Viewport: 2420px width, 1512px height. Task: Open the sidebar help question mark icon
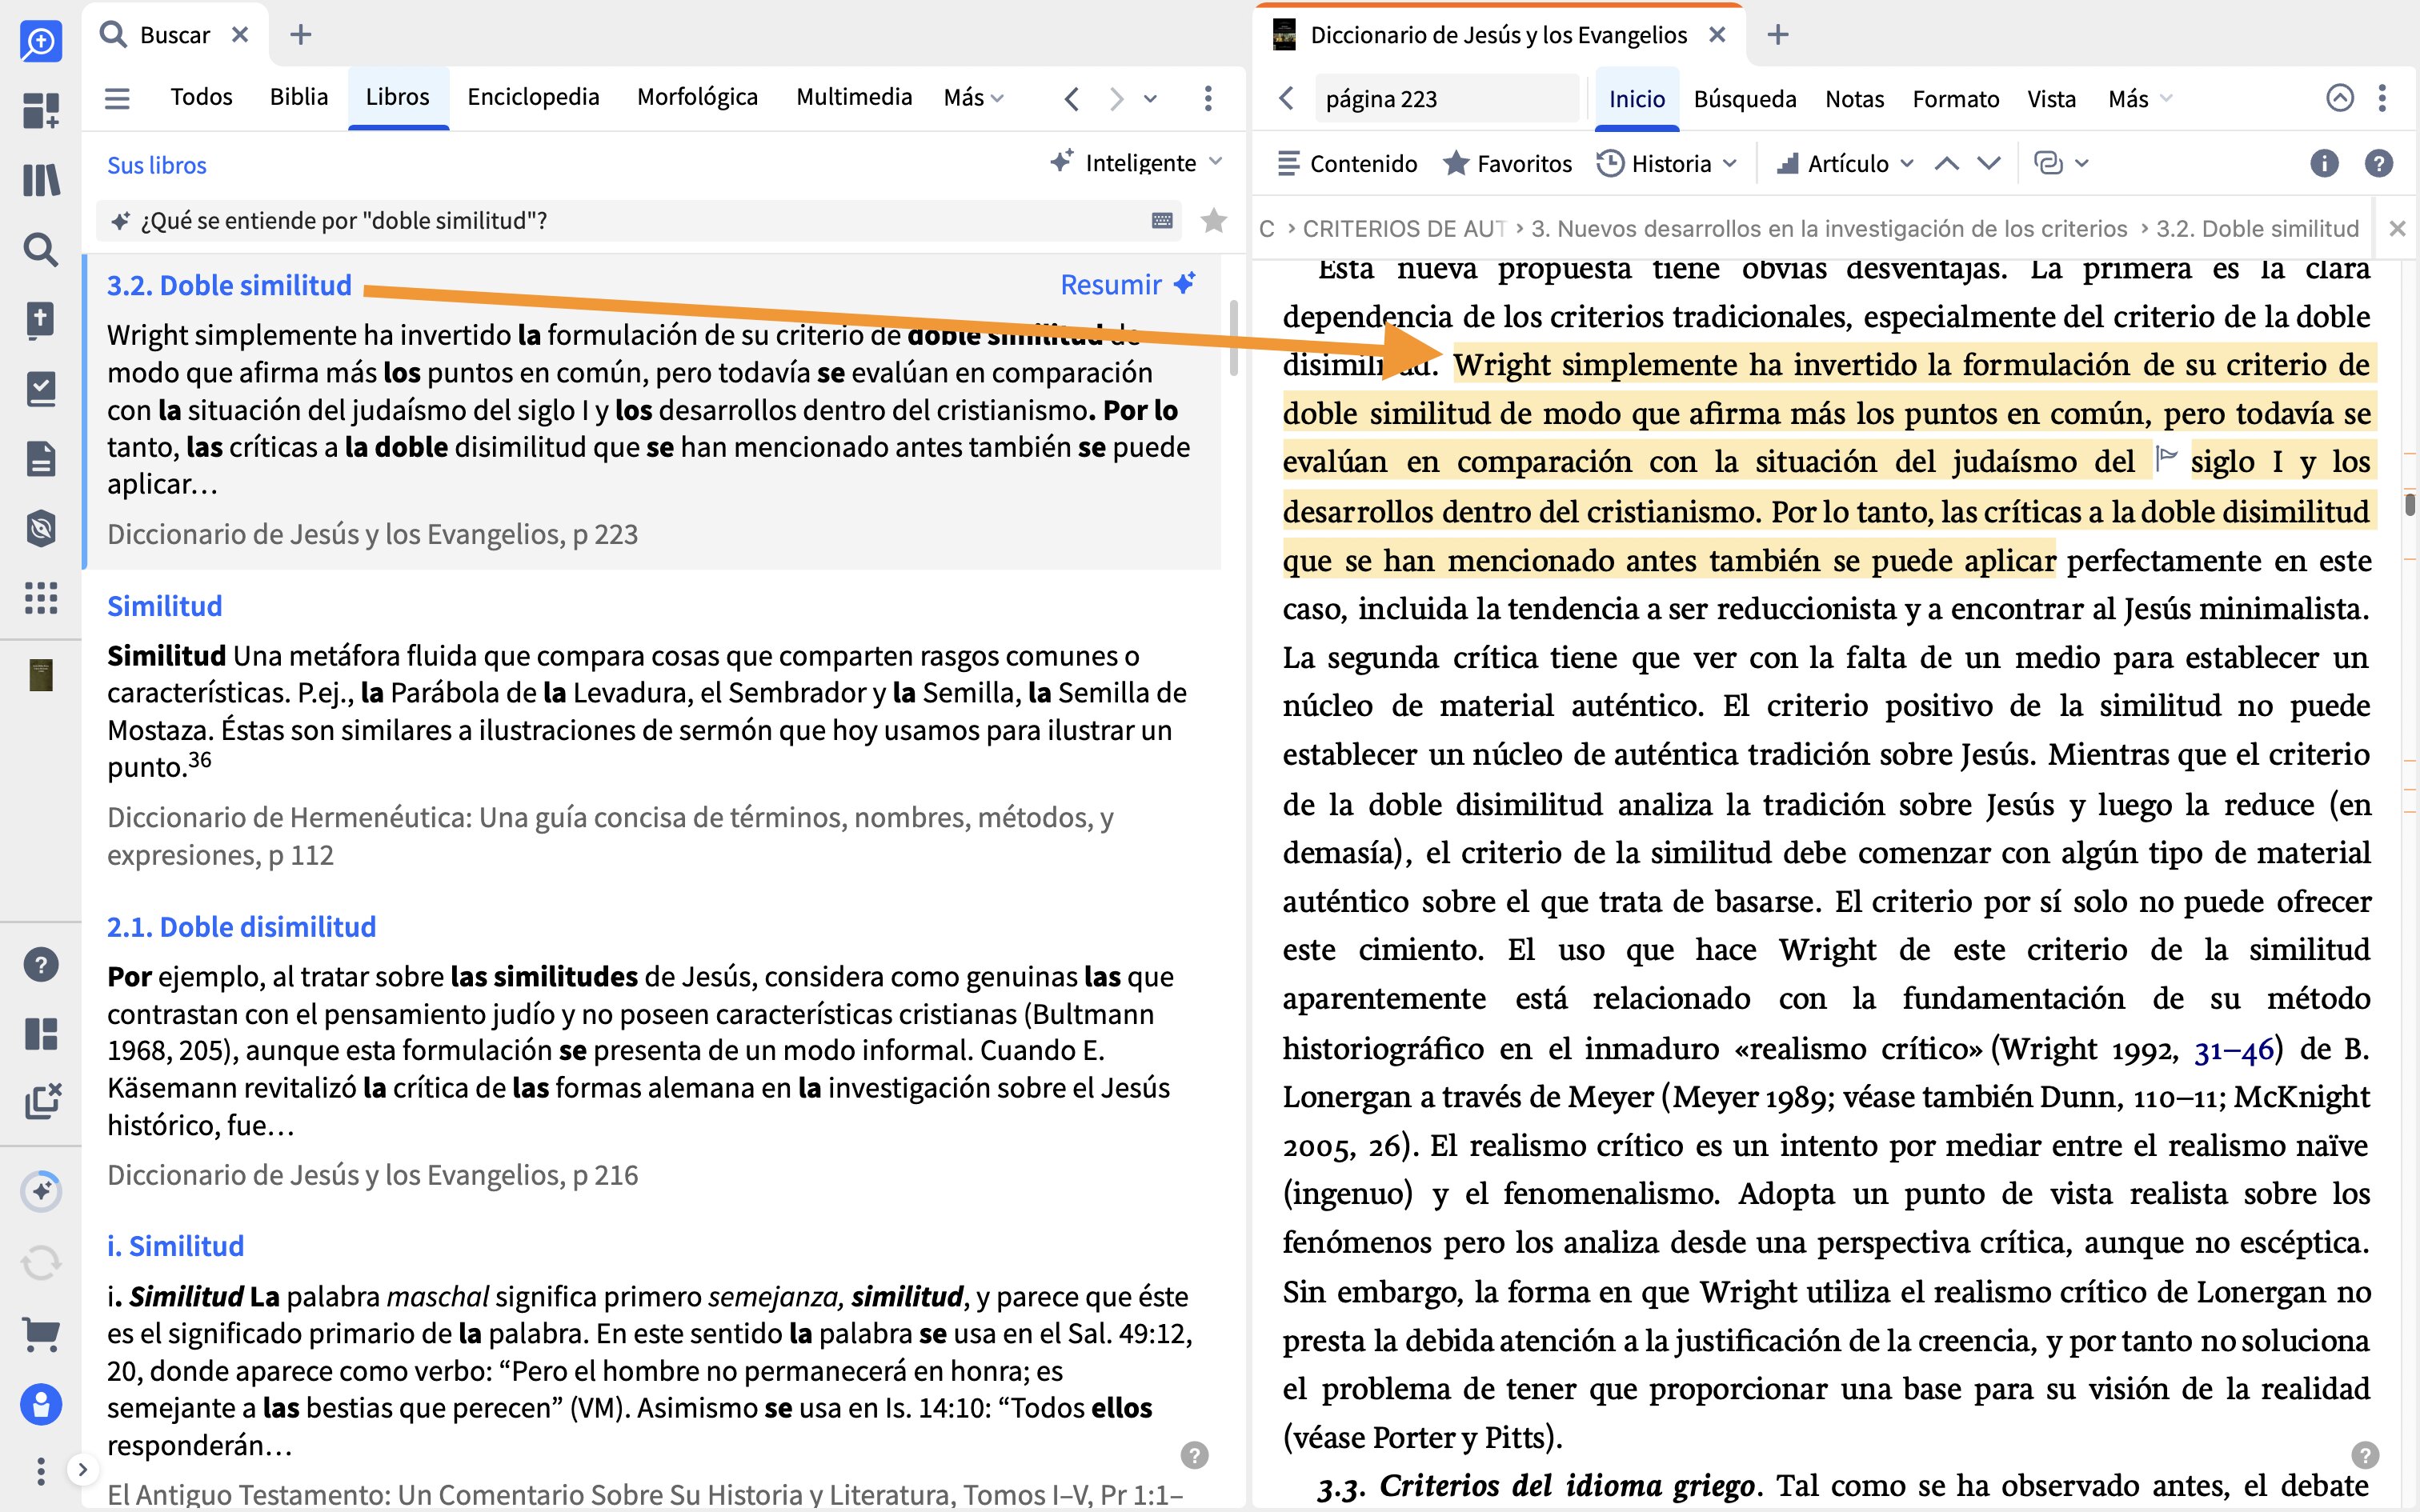coord(41,965)
